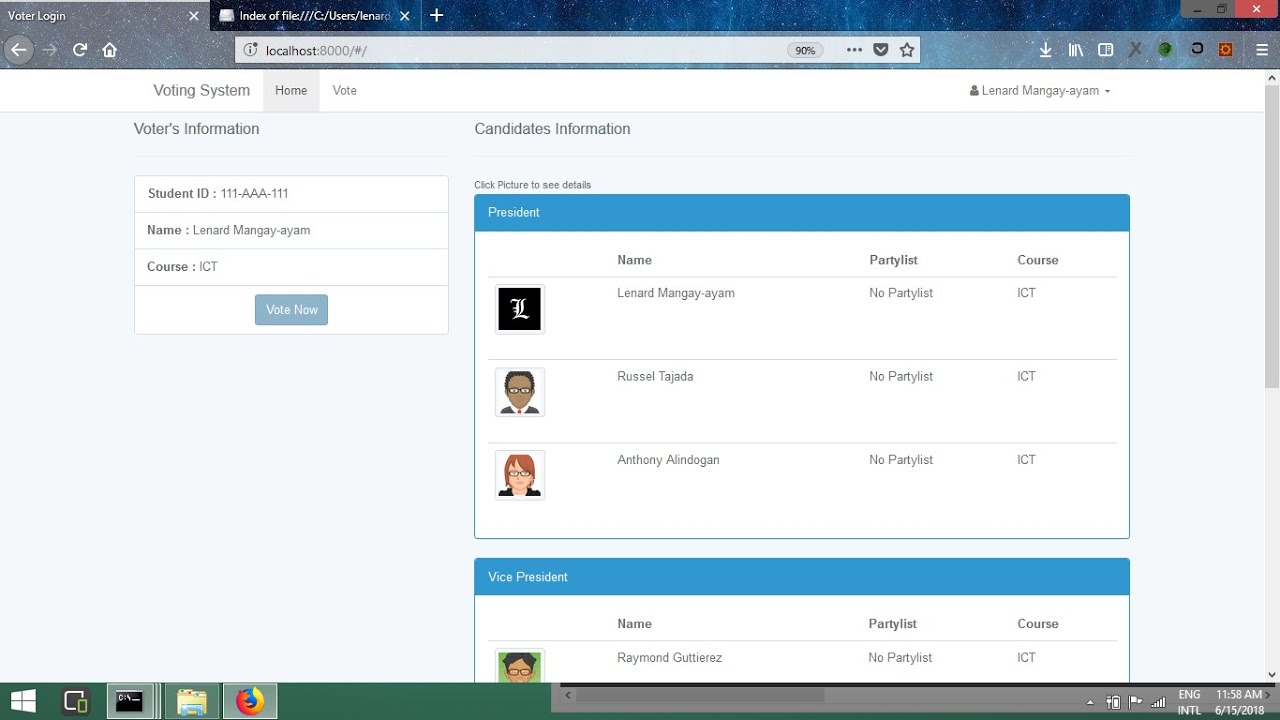The width and height of the screenshot is (1280, 720).
Task: Click the ENG INTL language indicator
Action: (x=1189, y=702)
